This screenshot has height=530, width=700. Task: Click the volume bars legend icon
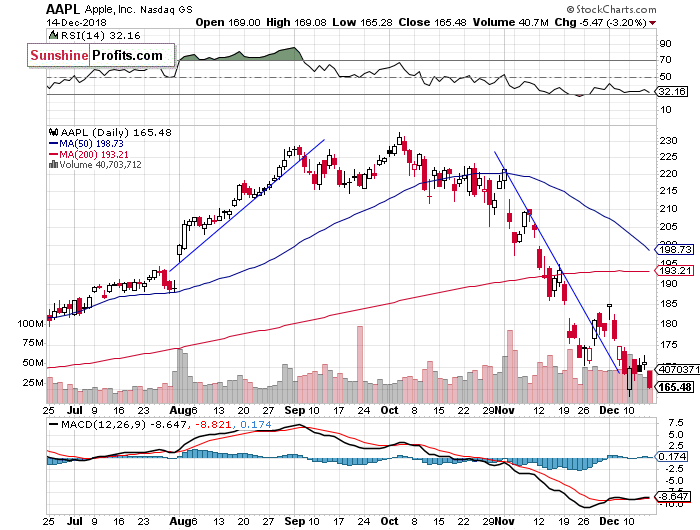(54, 164)
